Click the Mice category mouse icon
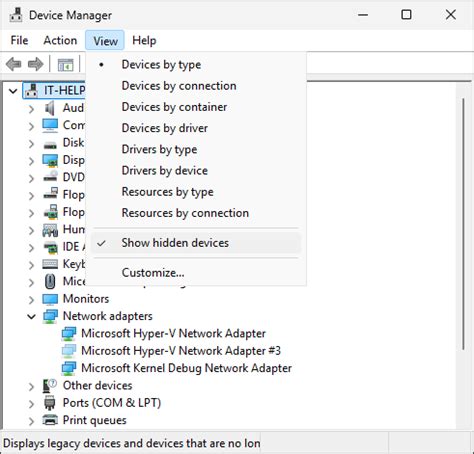This screenshot has height=454, width=474. point(50,281)
